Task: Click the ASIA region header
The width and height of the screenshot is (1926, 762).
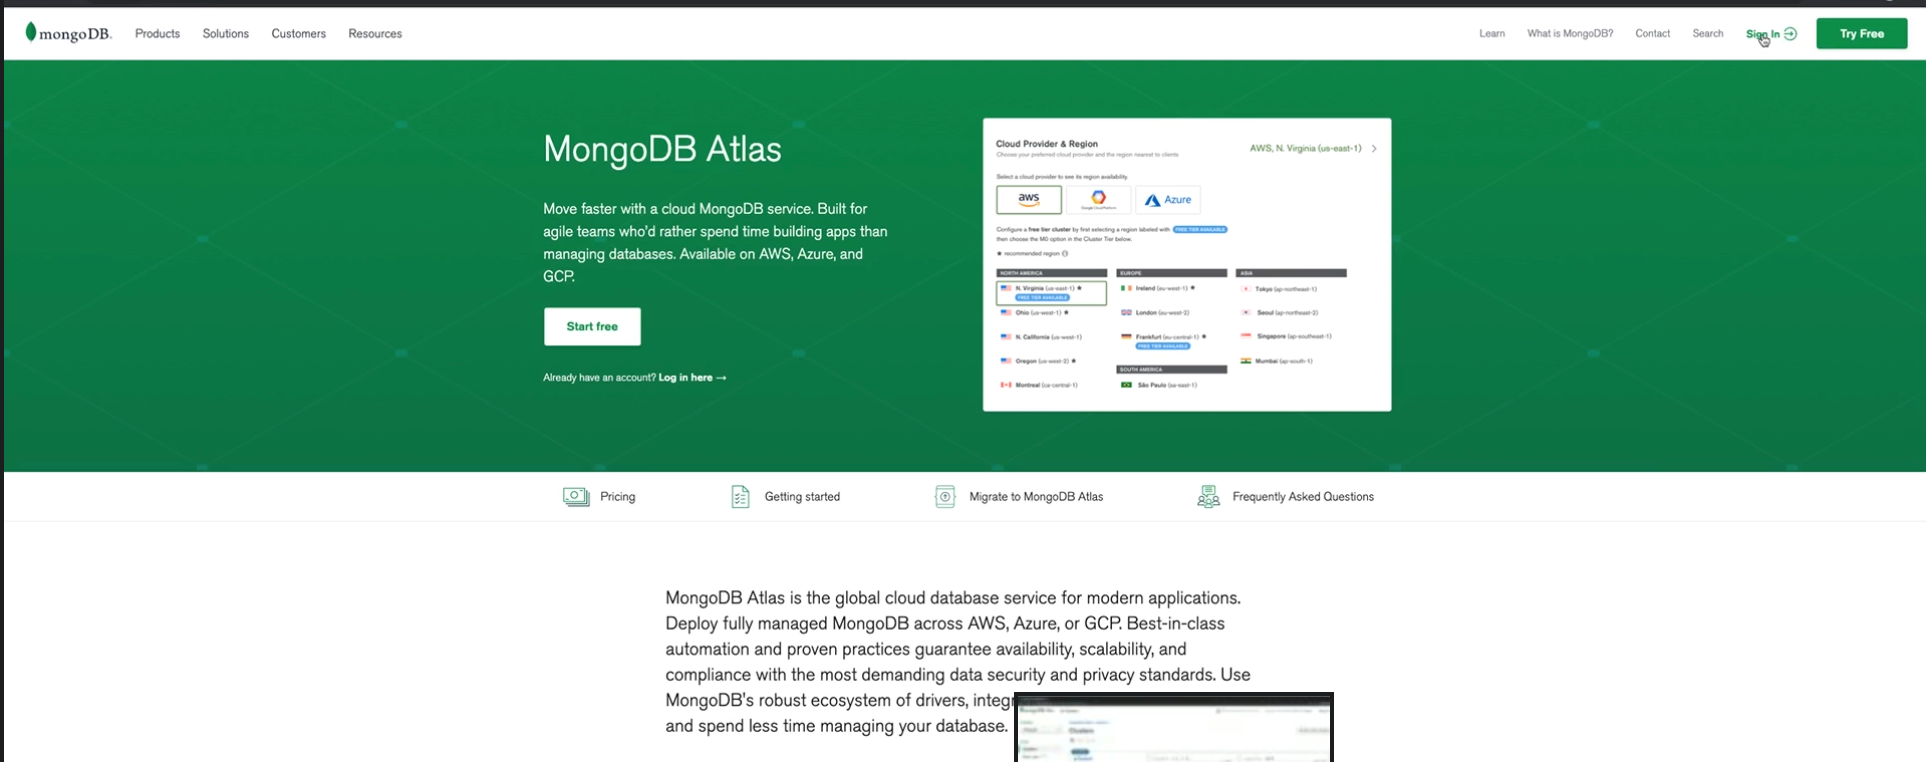Action: click(1292, 273)
